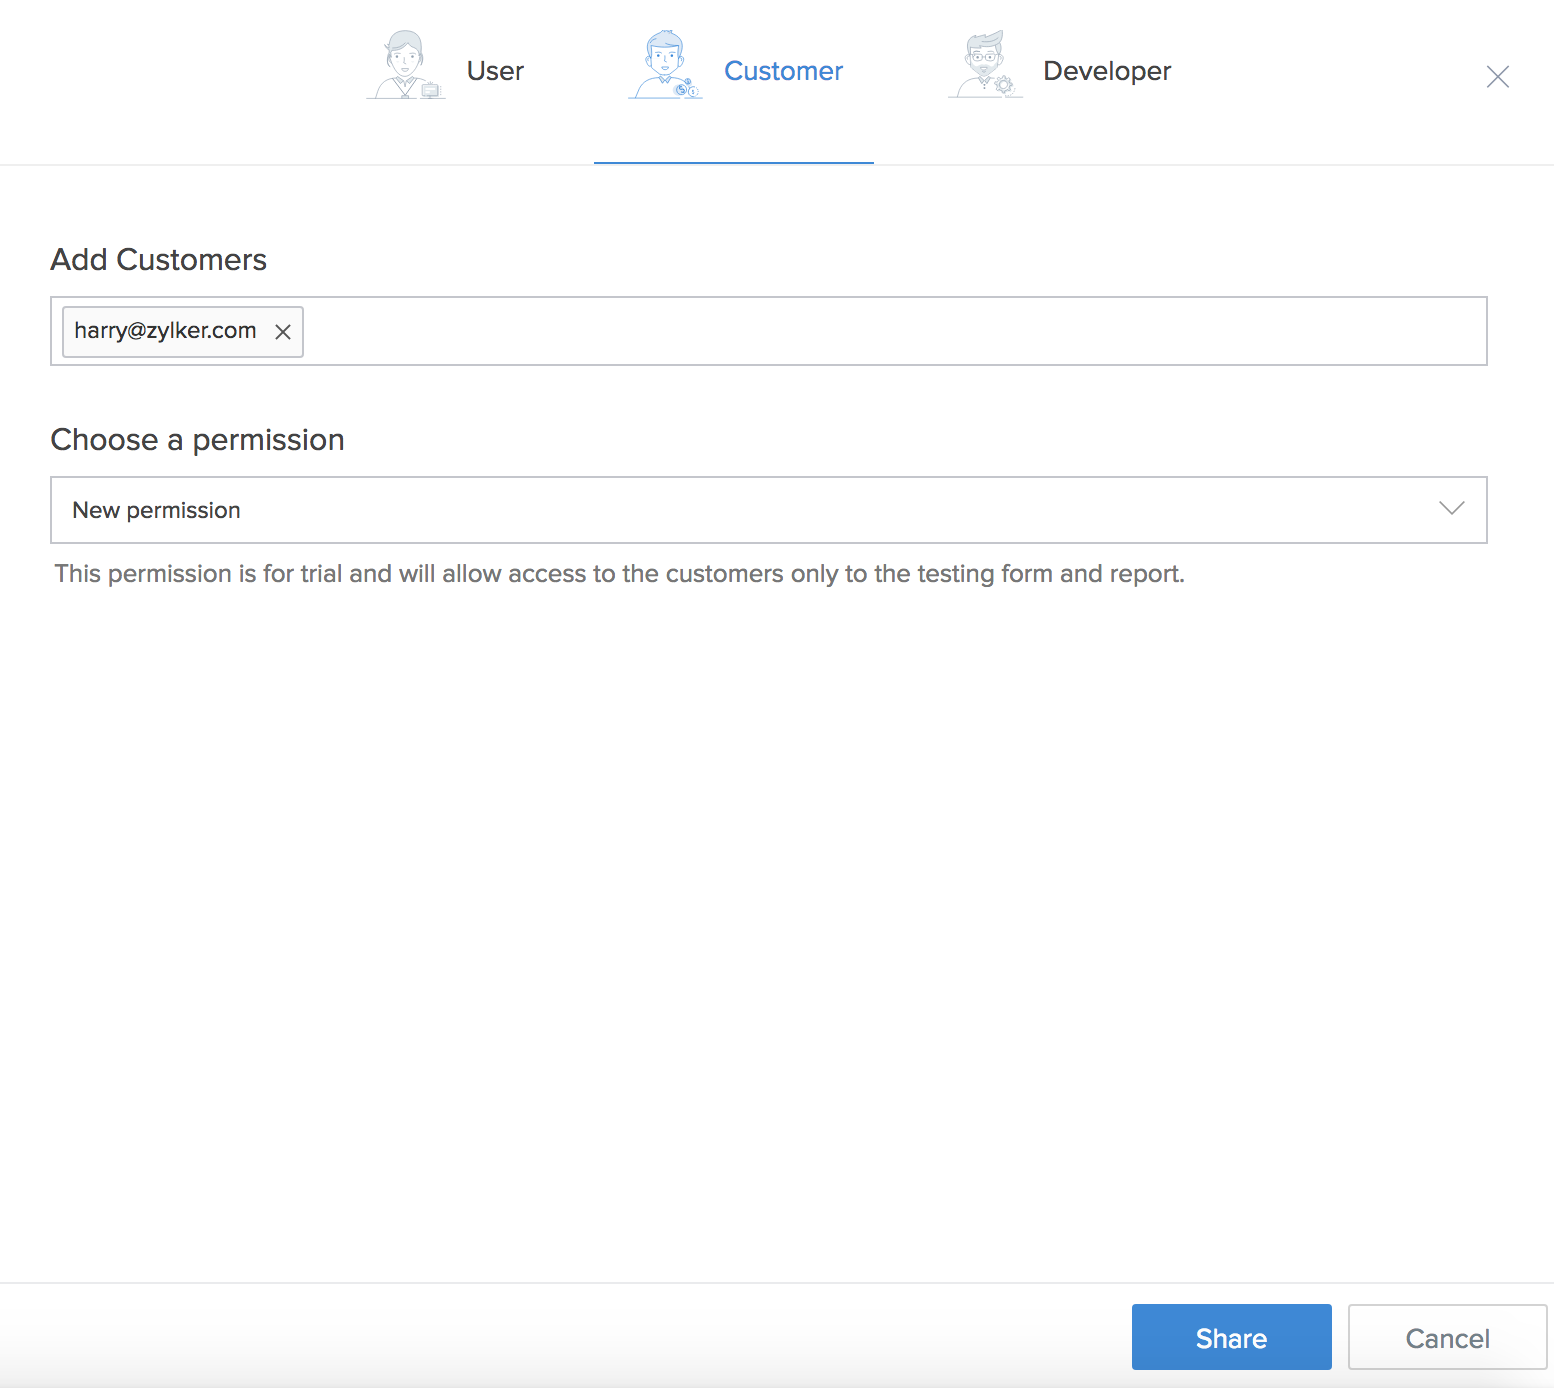Open the Developer tab label
The height and width of the screenshot is (1388, 1554).
pyautogui.click(x=1107, y=72)
